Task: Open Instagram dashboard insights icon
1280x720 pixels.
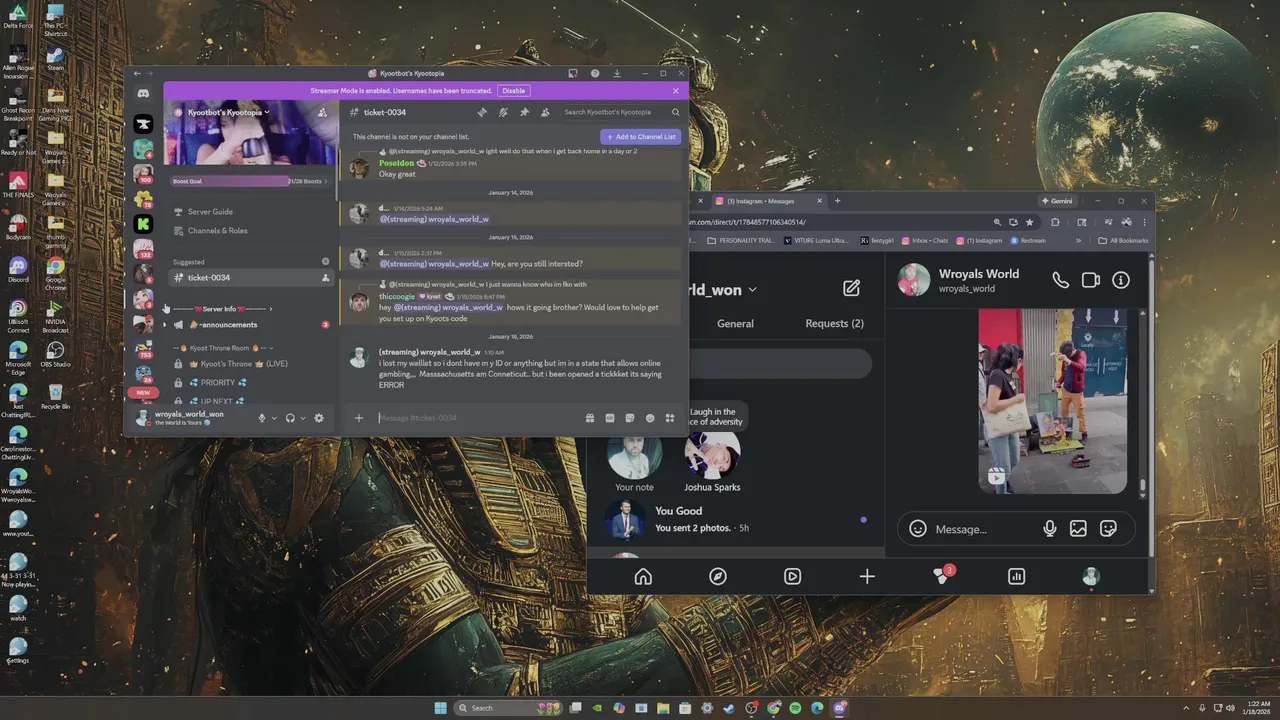Action: [1016, 576]
